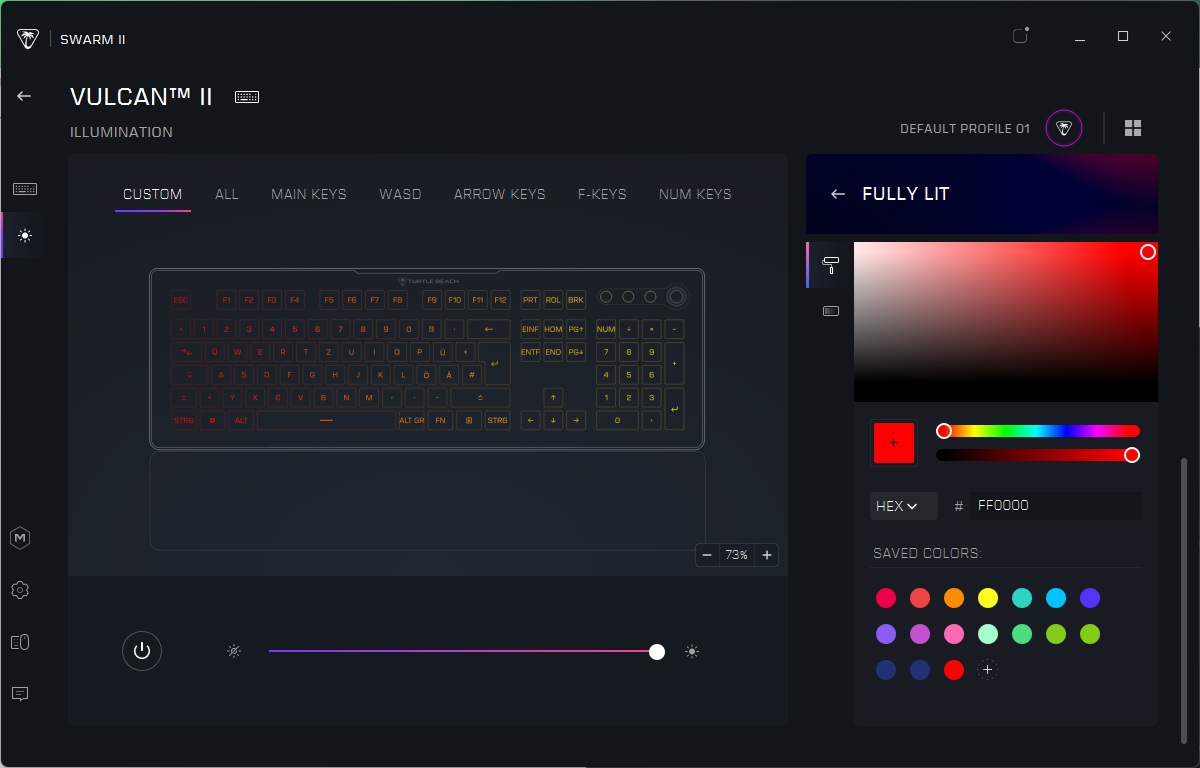Go back from Fully Lit panel

(x=838, y=194)
